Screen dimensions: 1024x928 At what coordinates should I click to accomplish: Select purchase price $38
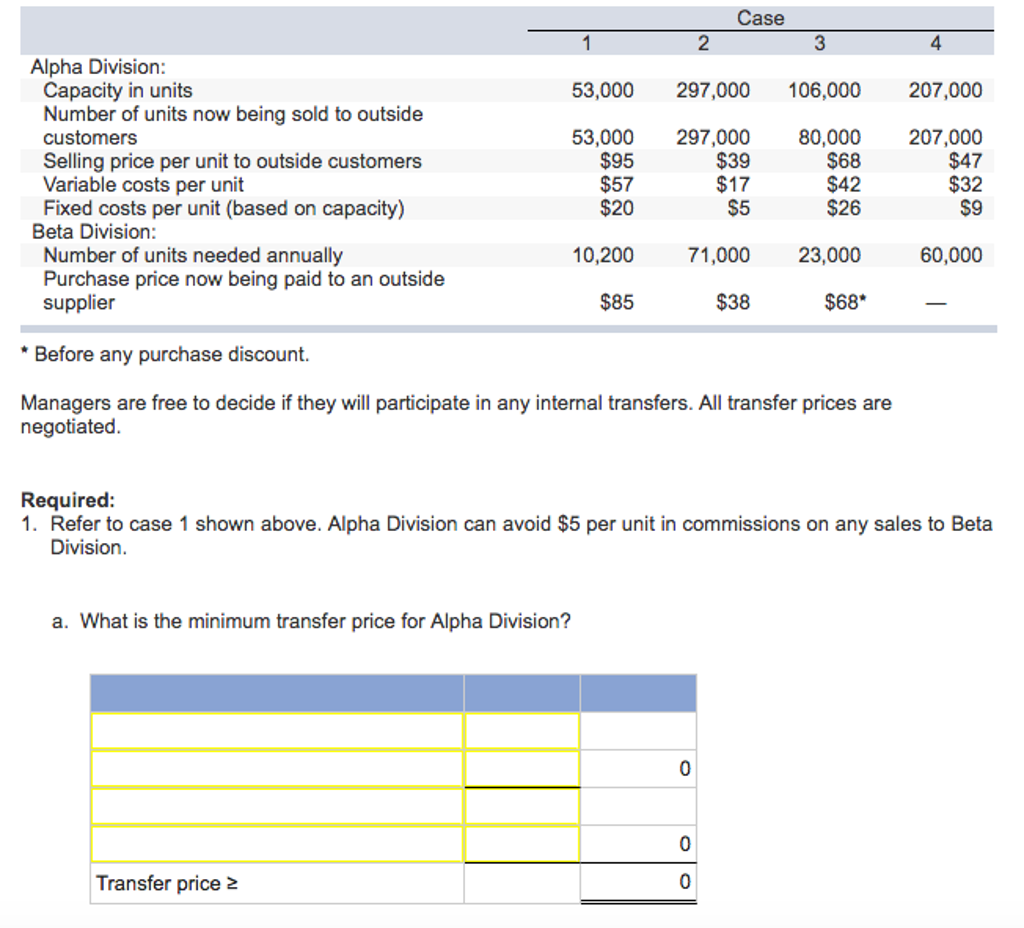click(x=733, y=302)
